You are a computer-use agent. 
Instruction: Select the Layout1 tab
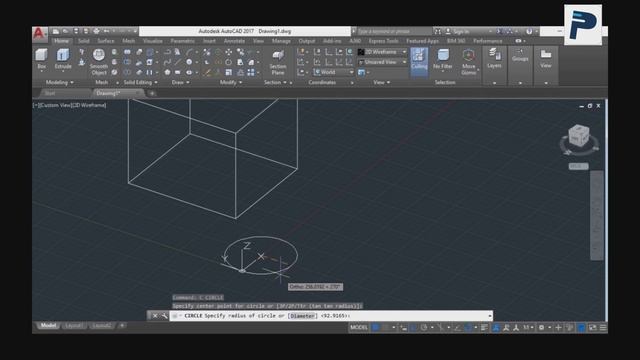(74, 326)
